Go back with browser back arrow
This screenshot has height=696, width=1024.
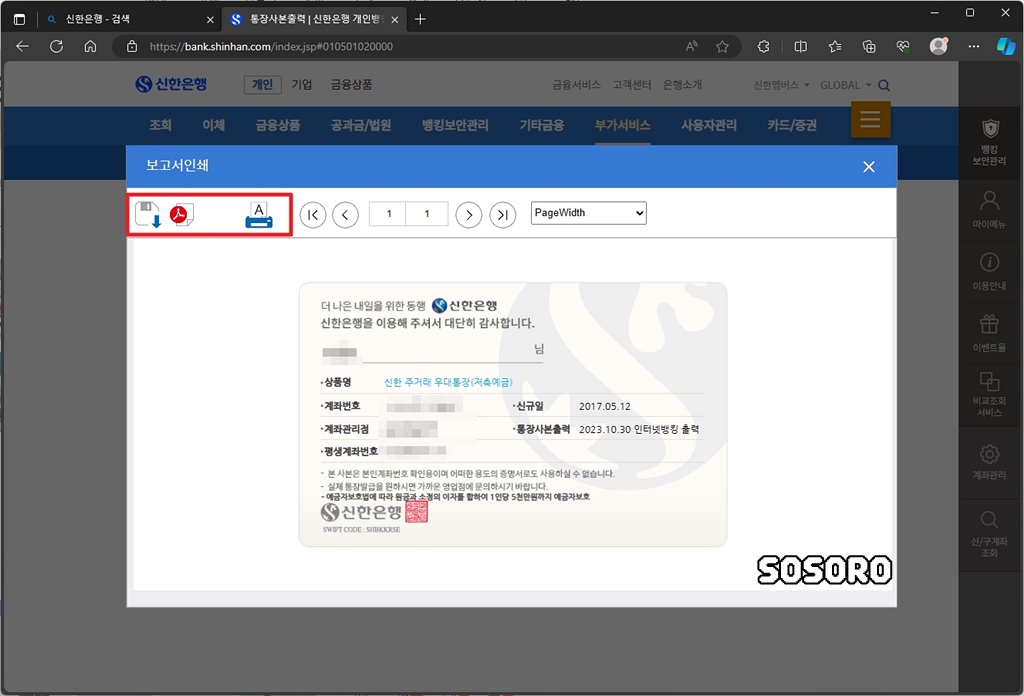pos(22,46)
